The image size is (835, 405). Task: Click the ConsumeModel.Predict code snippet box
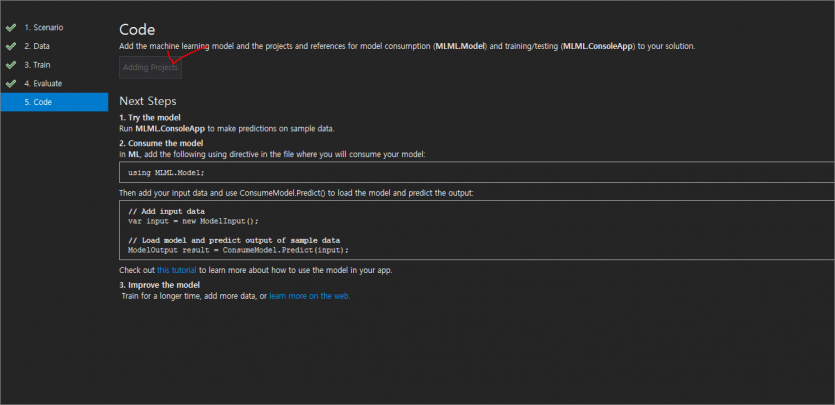(477, 230)
